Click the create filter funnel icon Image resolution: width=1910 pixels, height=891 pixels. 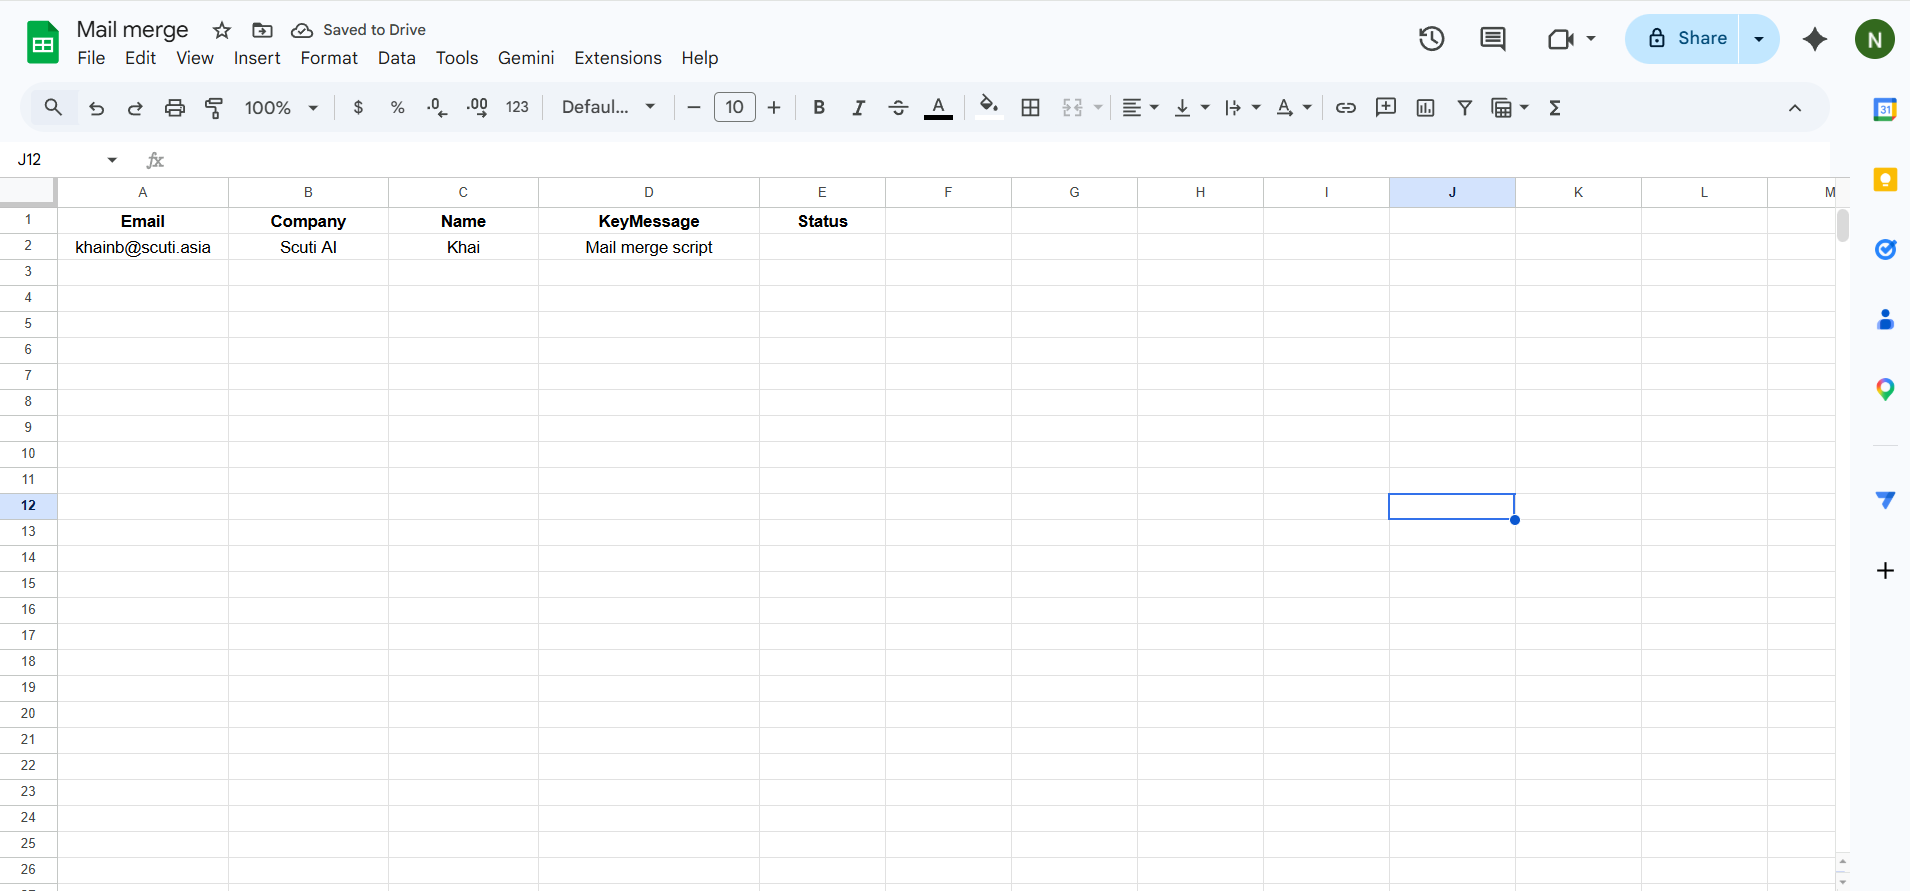tap(1464, 108)
